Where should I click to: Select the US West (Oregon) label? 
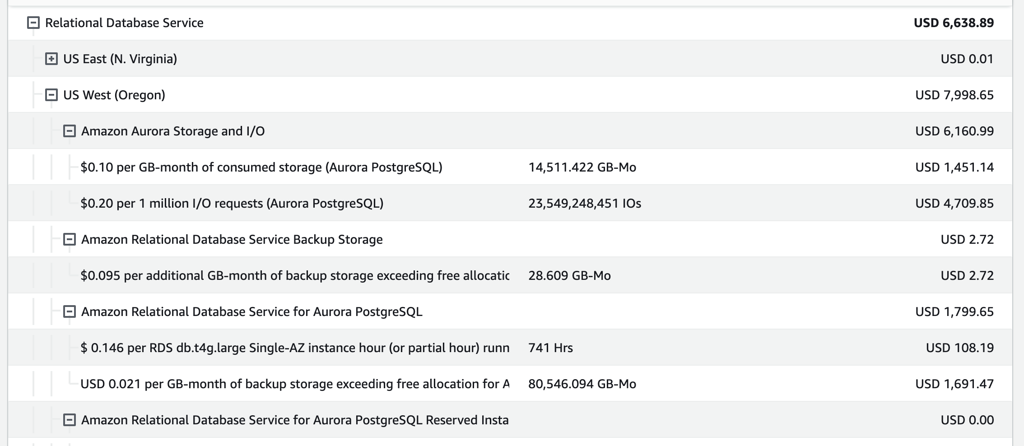tap(114, 95)
